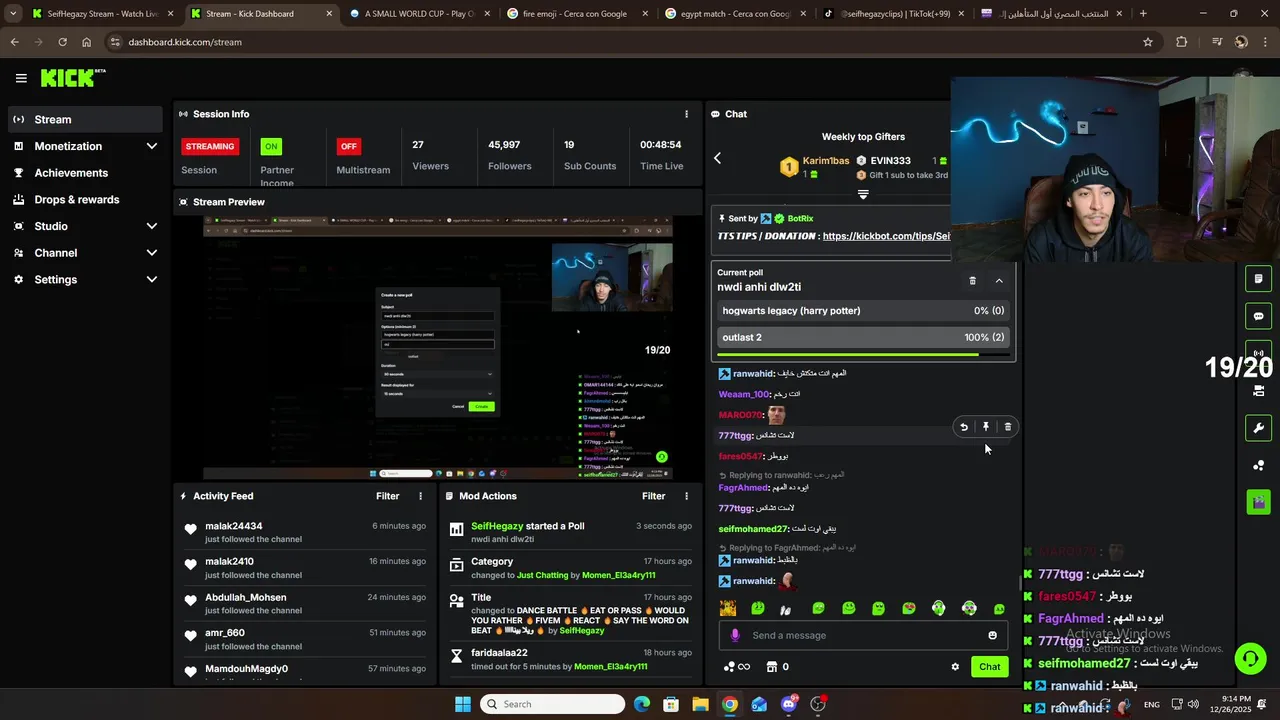Image resolution: width=1280 pixels, height=720 pixels.
Task: Click the Stream Preview thumbnail
Action: click(x=438, y=348)
